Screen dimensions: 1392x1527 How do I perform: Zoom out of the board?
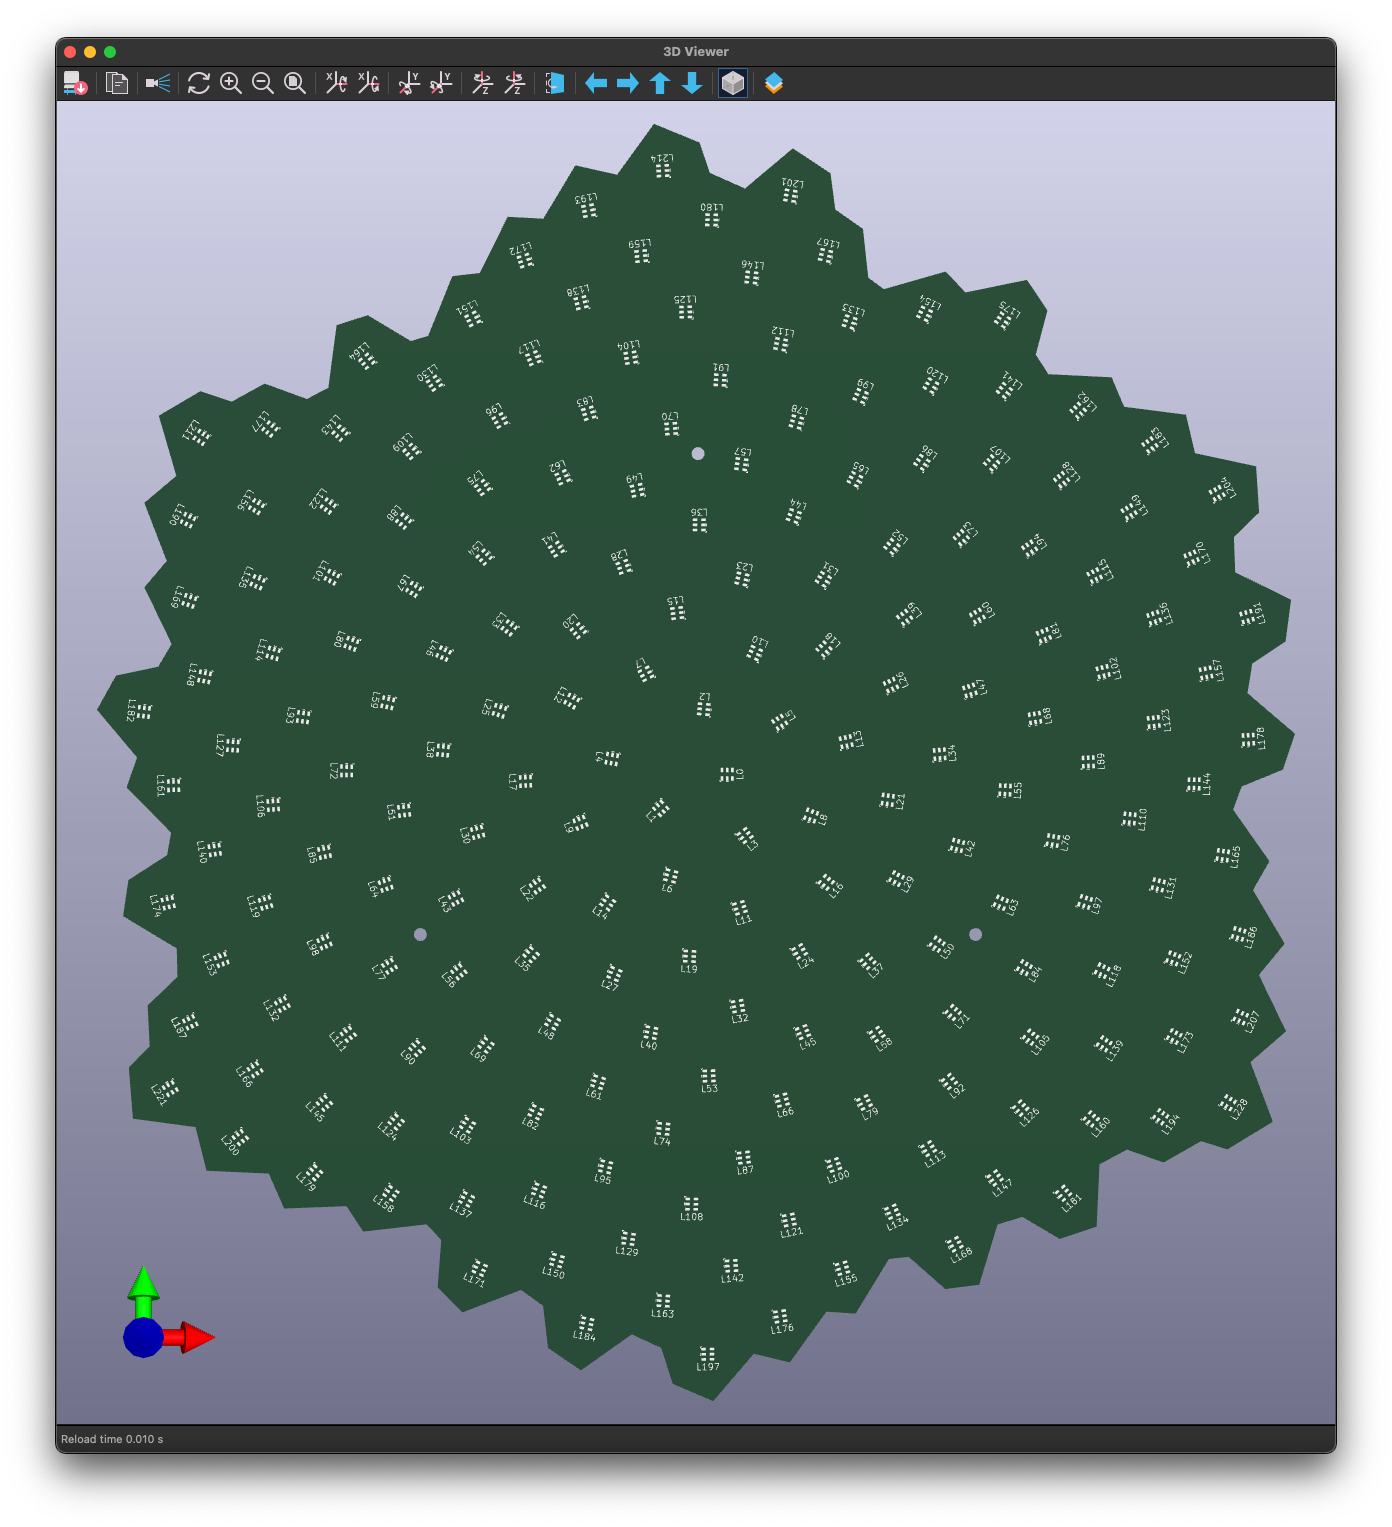[x=263, y=83]
